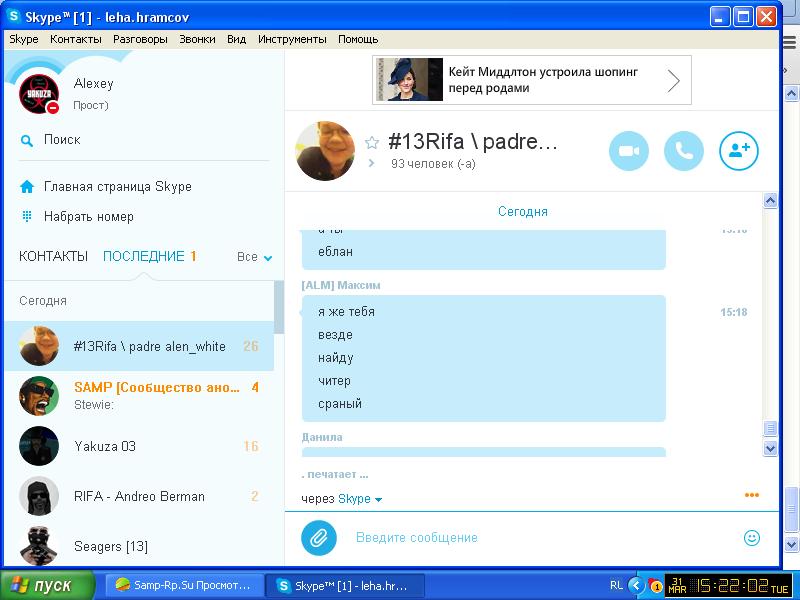800x600 pixels.
Task: Click the dial pad icon
Action: click(x=27, y=216)
